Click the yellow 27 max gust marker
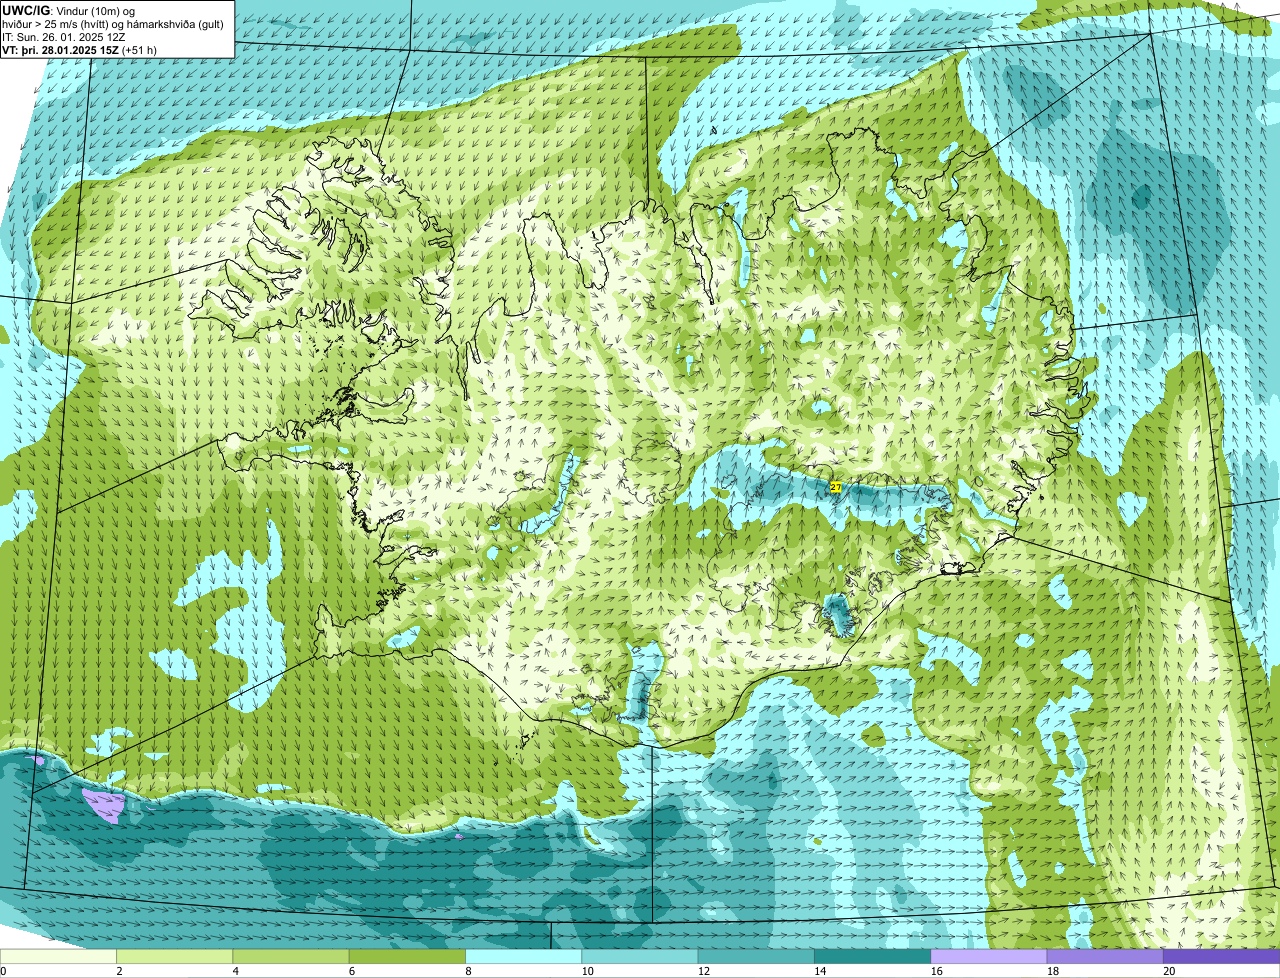Screen dimensions: 1280x978 point(835,487)
